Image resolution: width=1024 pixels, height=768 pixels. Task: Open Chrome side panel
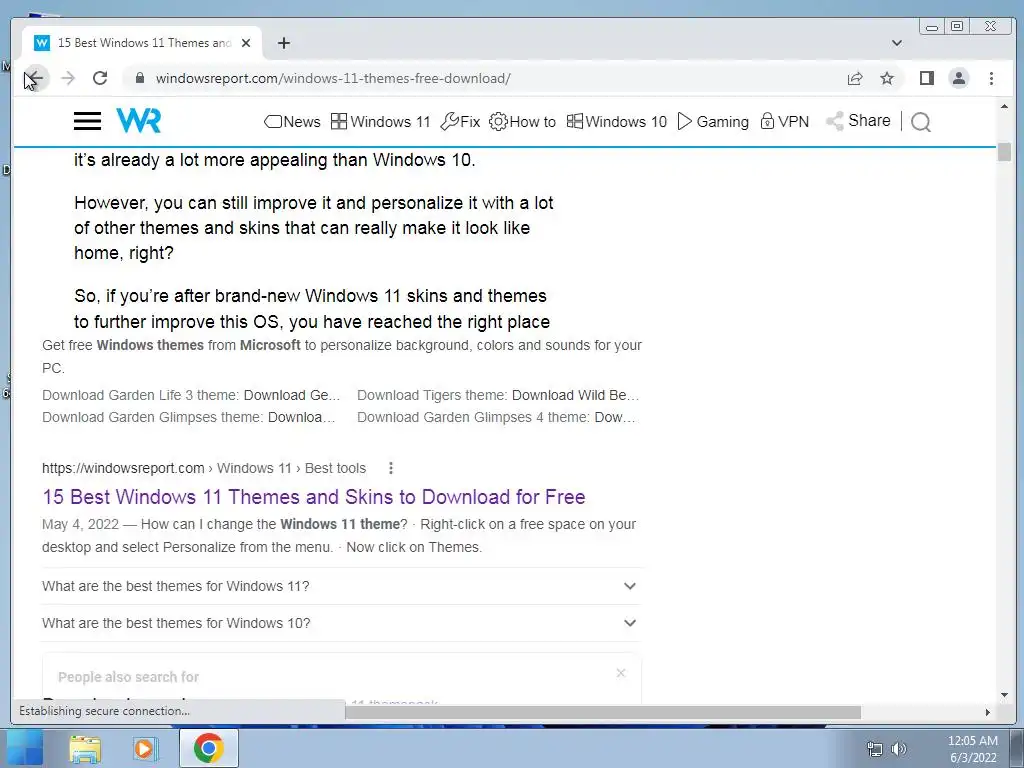pos(926,78)
